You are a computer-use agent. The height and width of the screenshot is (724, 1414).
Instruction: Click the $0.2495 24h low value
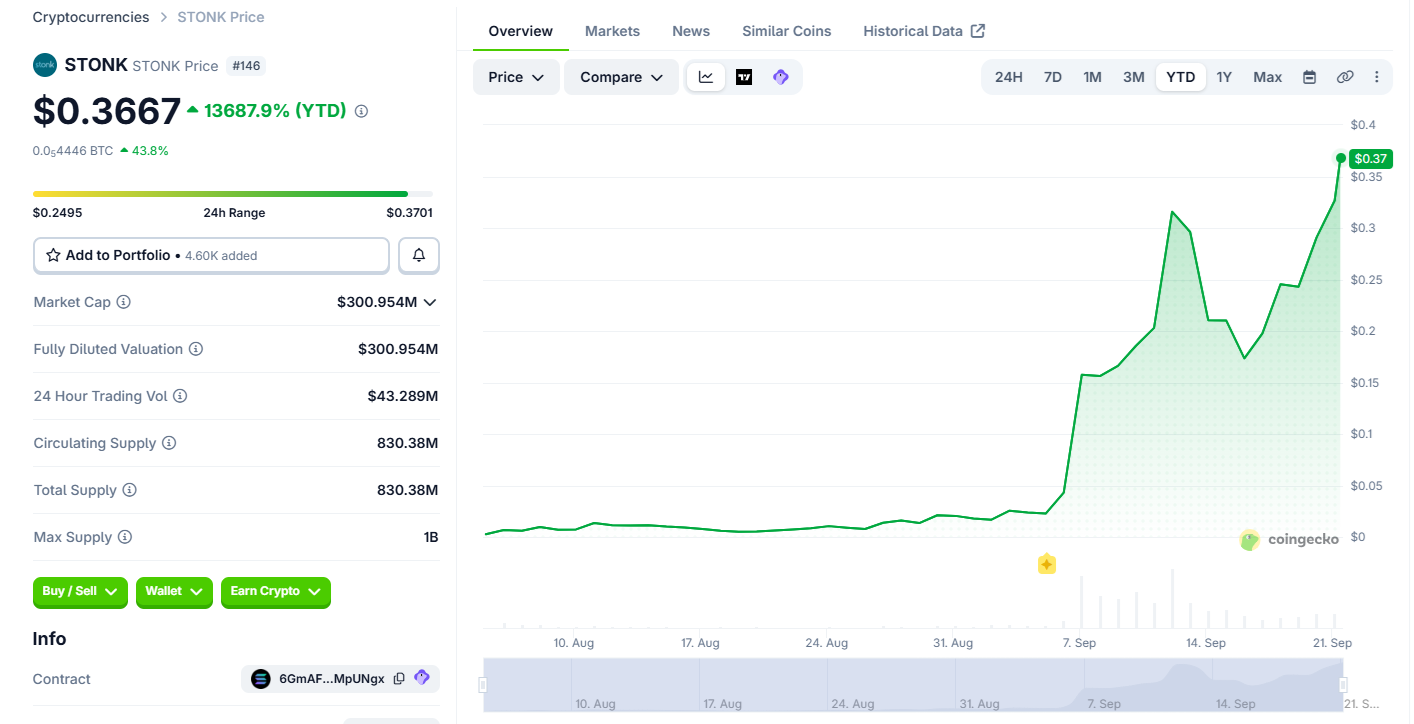point(58,213)
